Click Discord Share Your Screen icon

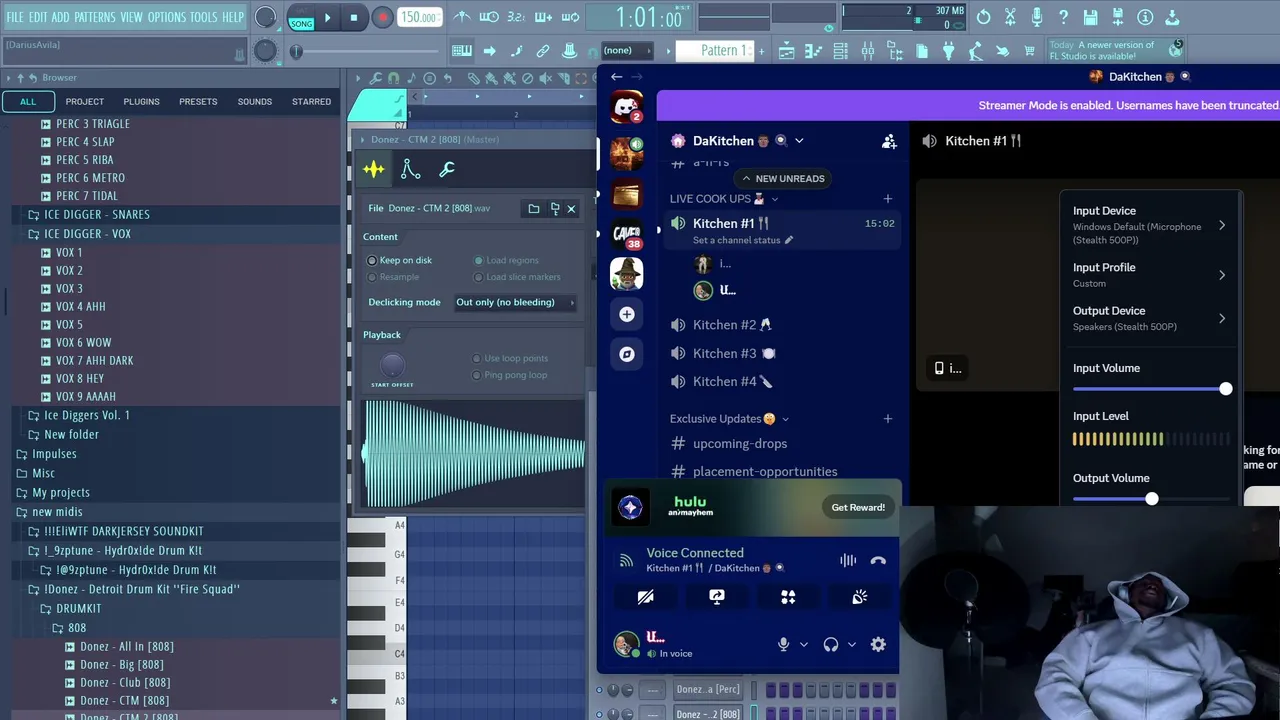point(717,597)
